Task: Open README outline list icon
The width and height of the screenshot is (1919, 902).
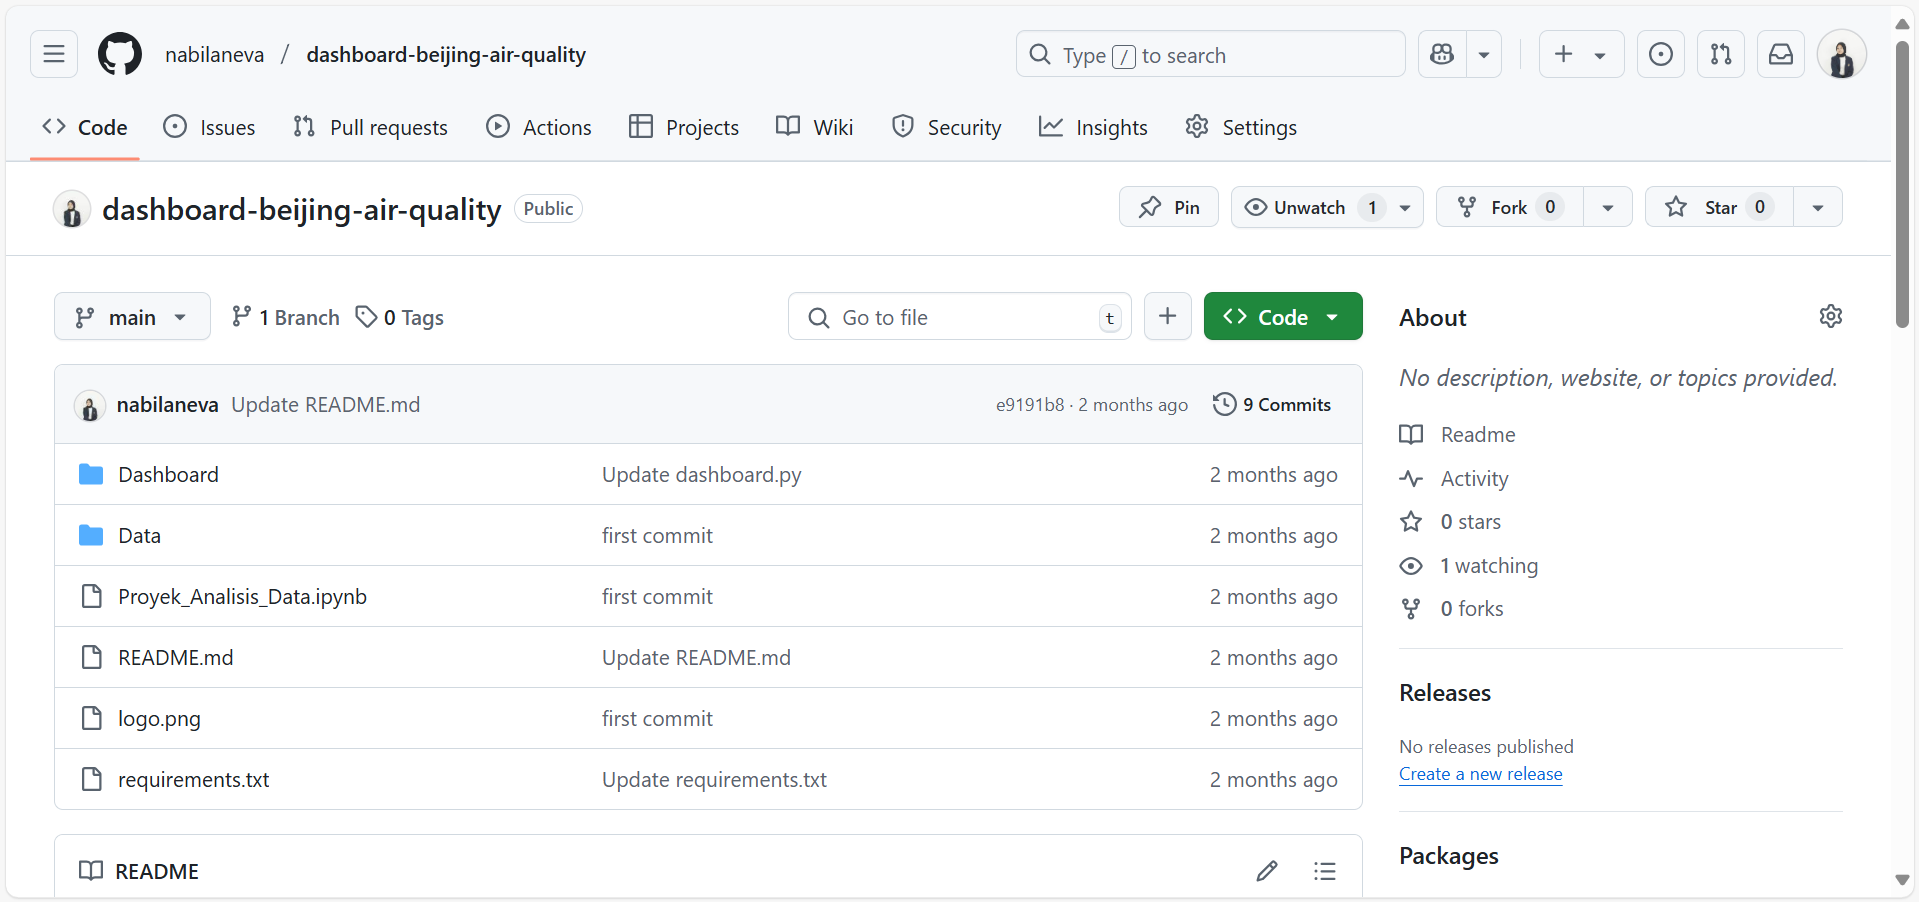Action: tap(1325, 870)
